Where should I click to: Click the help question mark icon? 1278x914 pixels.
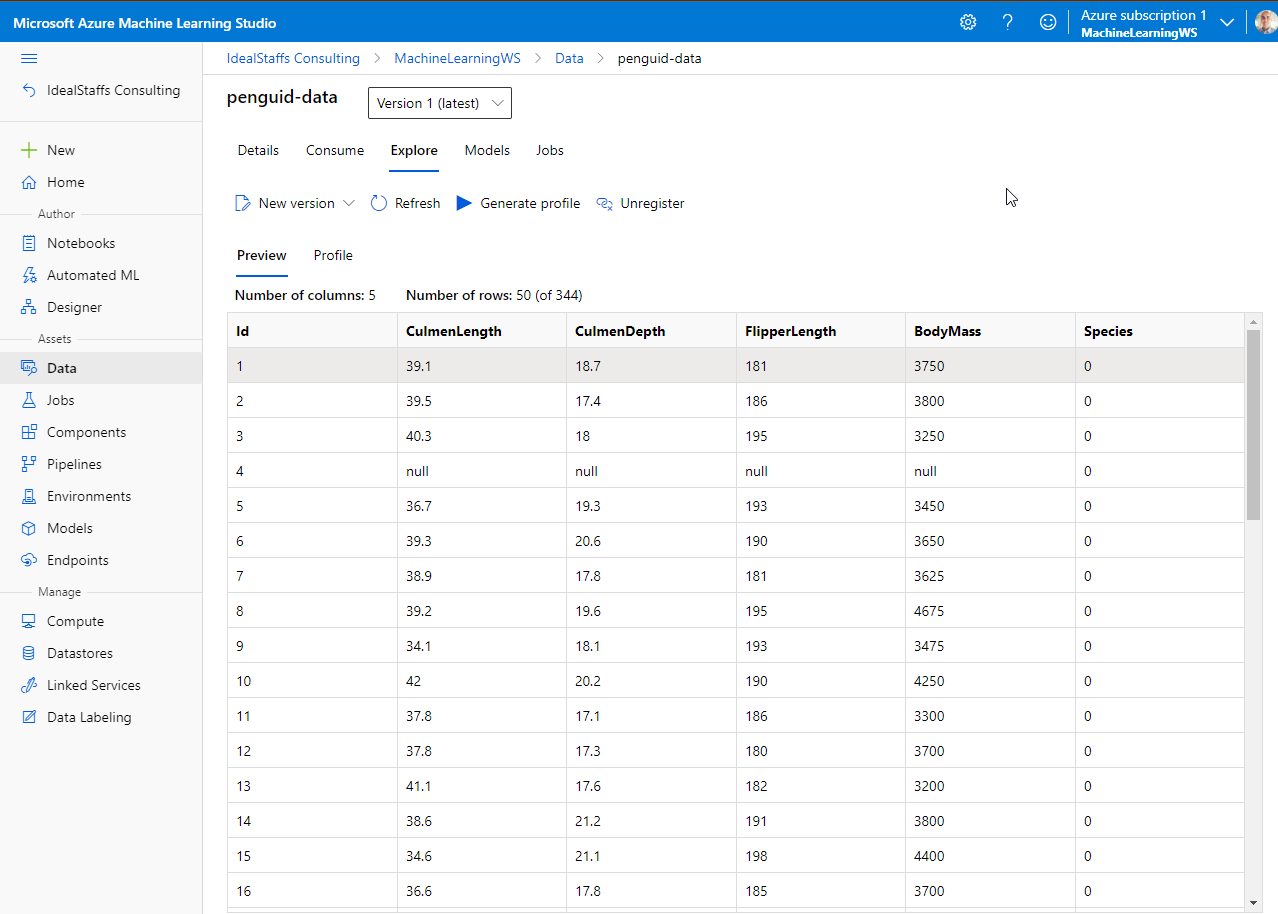point(1007,22)
